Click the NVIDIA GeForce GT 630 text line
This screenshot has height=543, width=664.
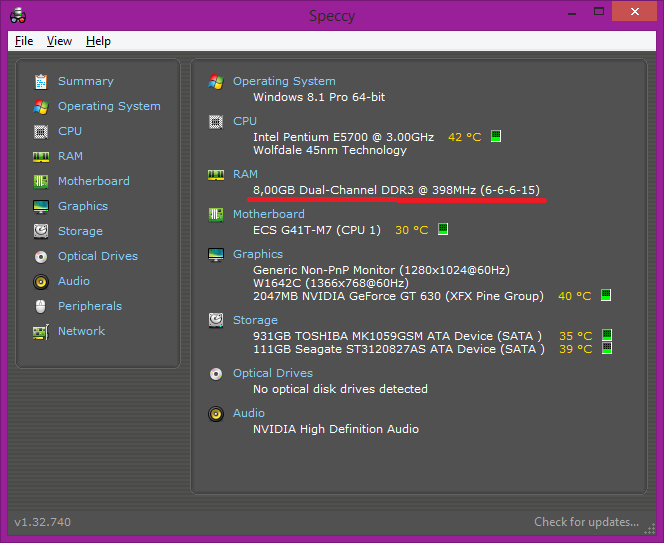tap(398, 296)
